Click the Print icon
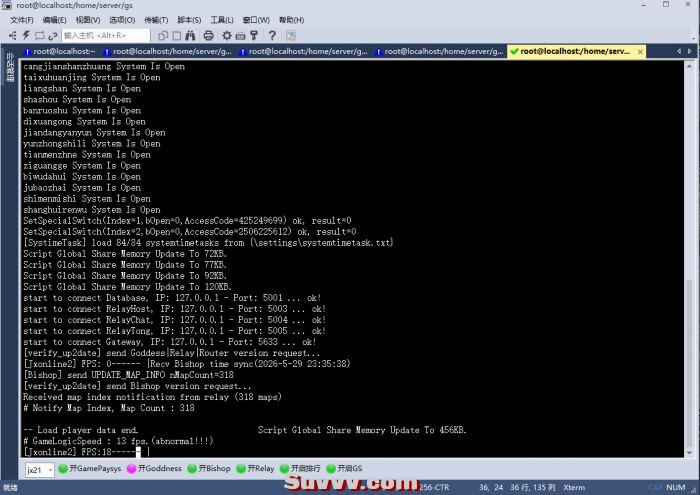 pyautogui.click(x=208, y=35)
